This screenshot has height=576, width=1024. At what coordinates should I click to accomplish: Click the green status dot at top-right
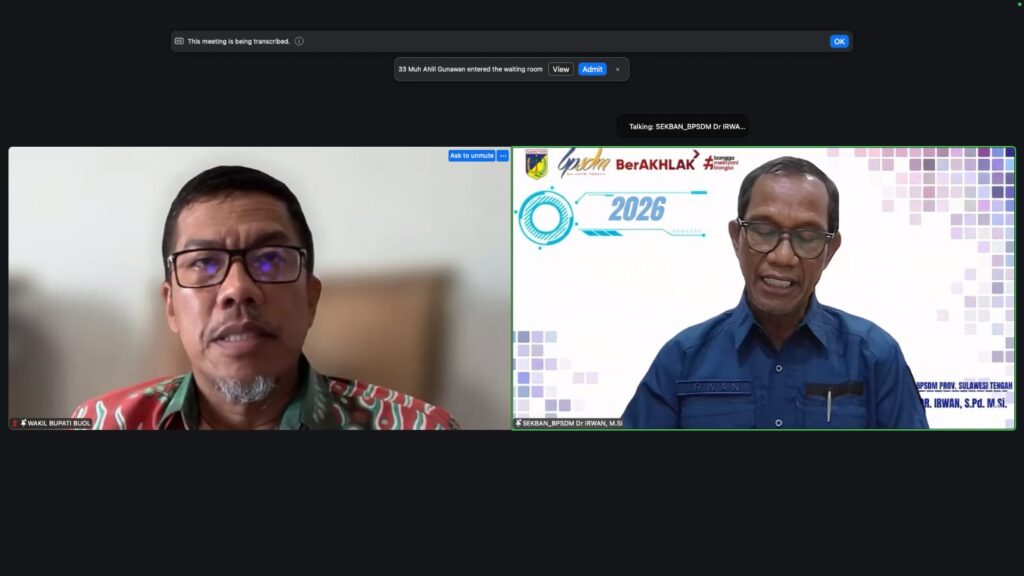point(1019,4)
